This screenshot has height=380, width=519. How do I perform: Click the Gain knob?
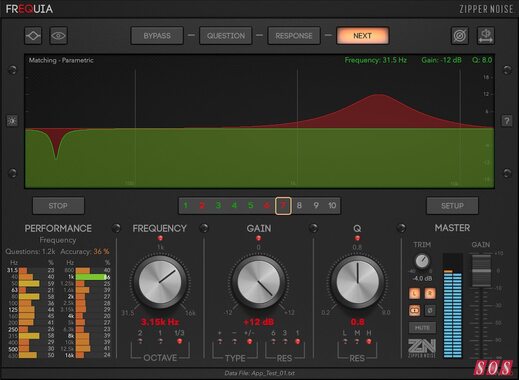click(x=259, y=282)
